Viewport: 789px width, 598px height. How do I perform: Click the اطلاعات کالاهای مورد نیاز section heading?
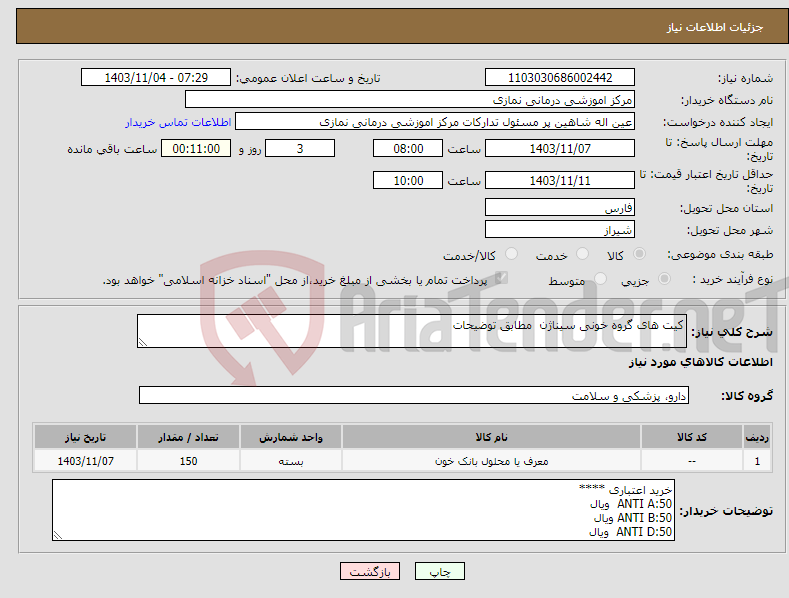701,362
